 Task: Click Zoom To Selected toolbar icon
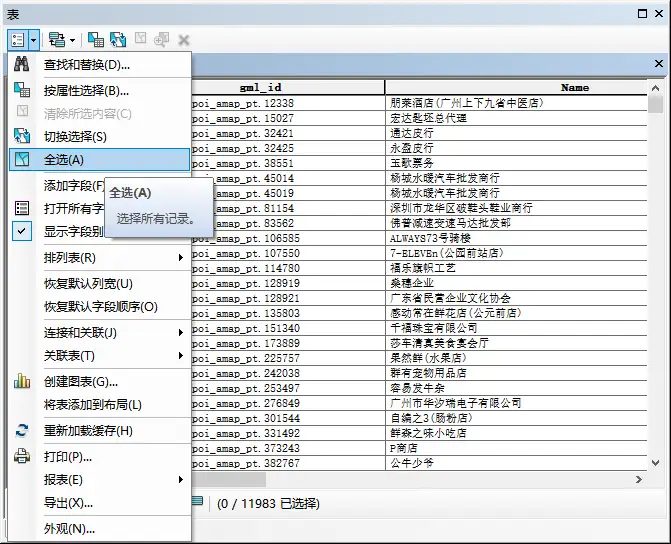coord(161,40)
